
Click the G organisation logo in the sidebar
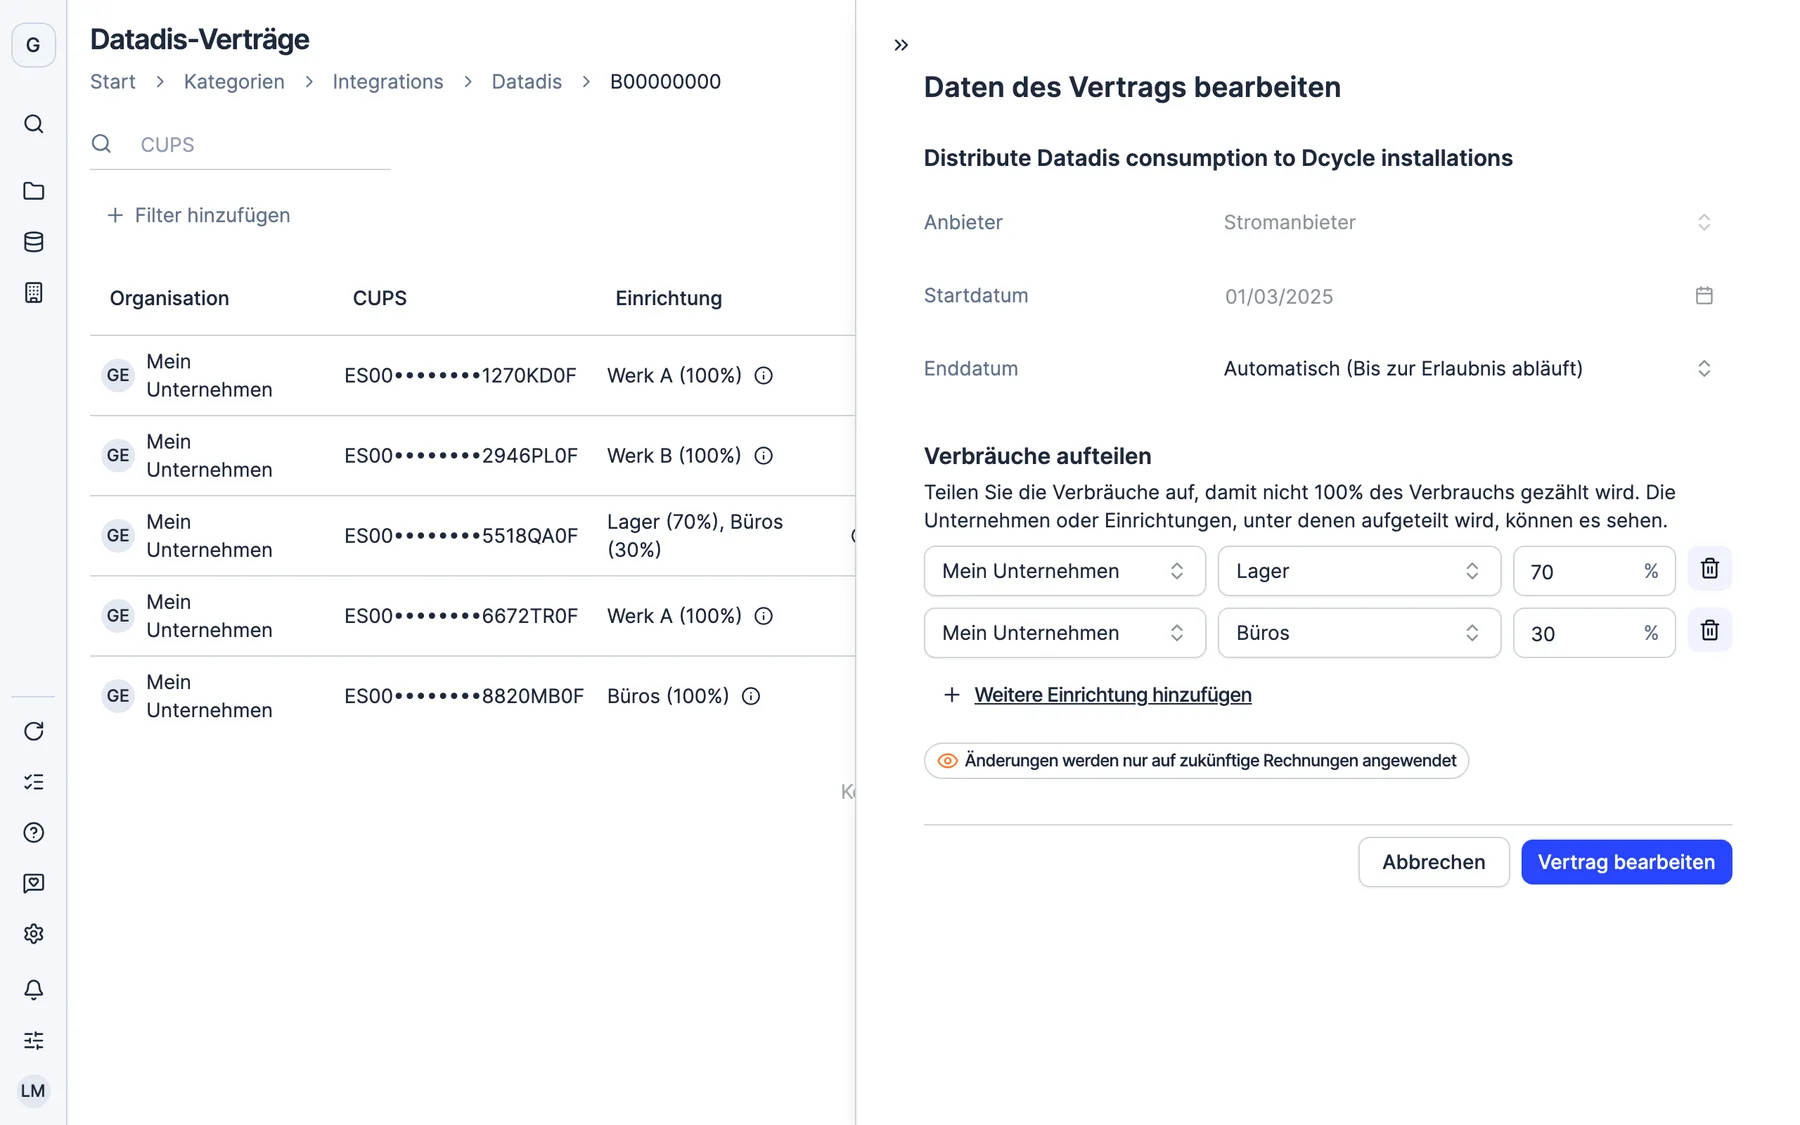(x=33, y=45)
